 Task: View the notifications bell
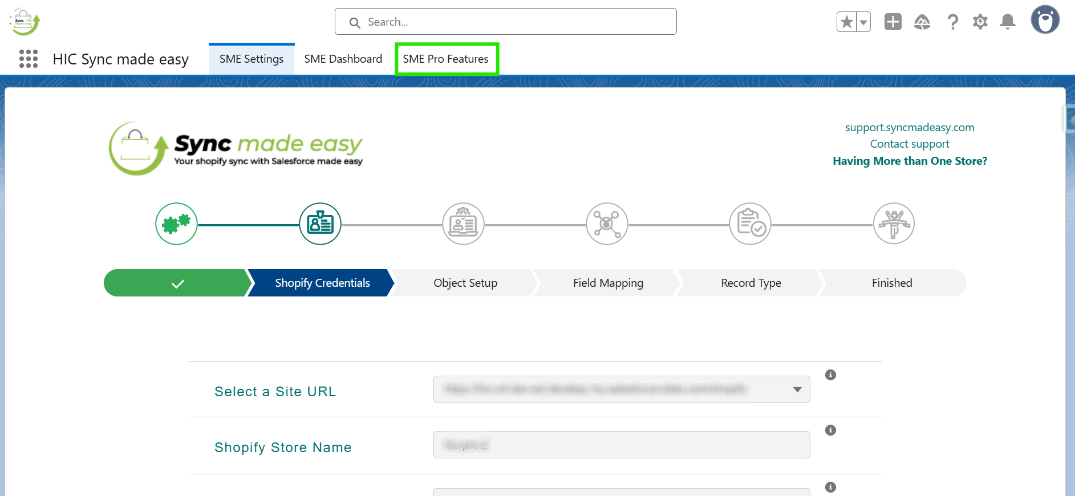click(1007, 22)
